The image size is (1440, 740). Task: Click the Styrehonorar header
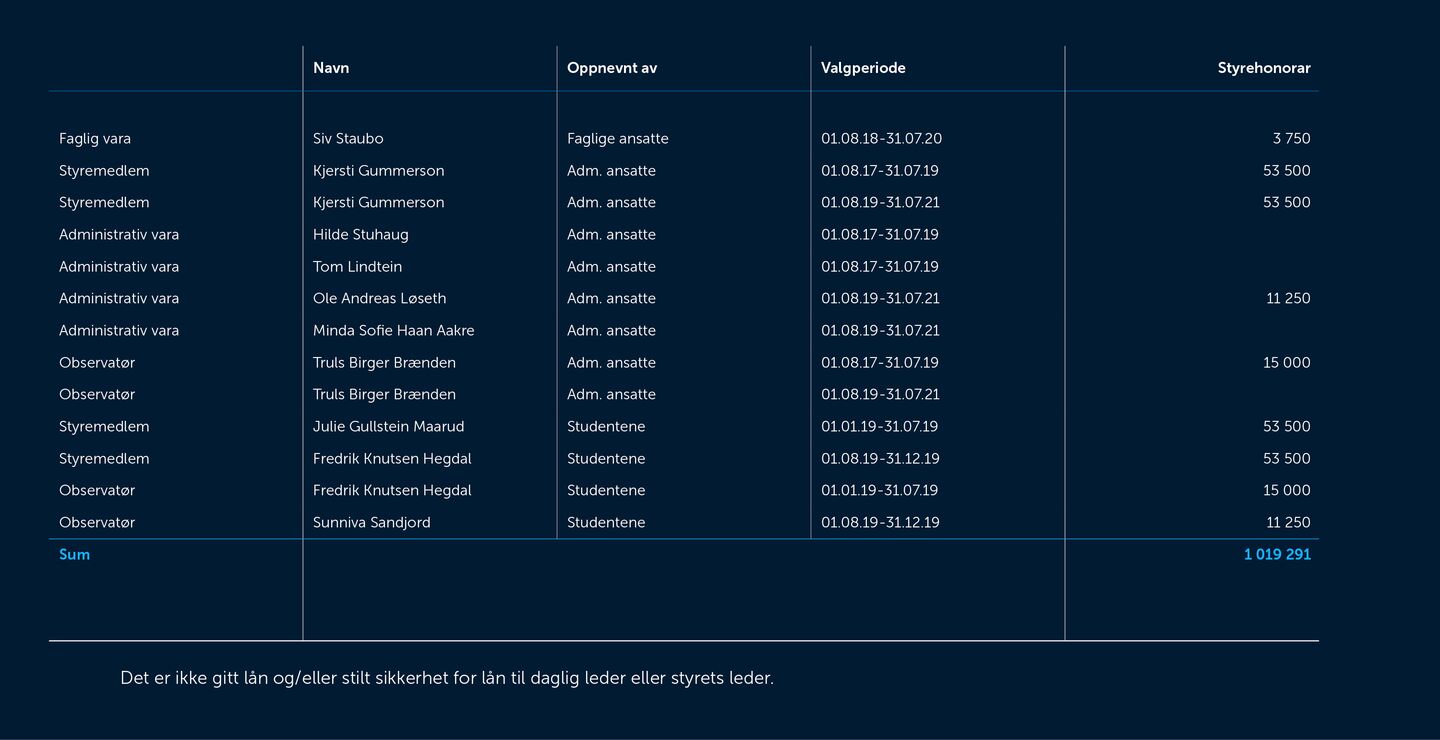1263,67
